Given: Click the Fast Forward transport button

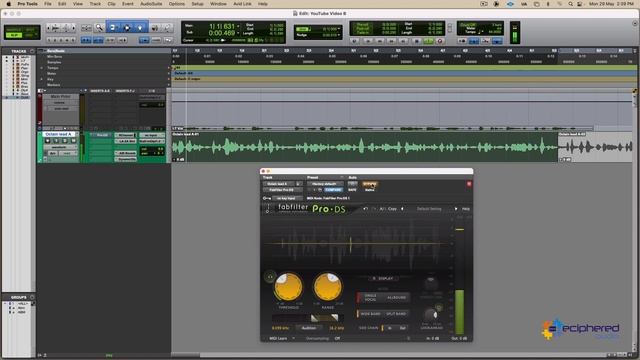Looking at the screenshot, I should pyautogui.click(x=392, y=41).
